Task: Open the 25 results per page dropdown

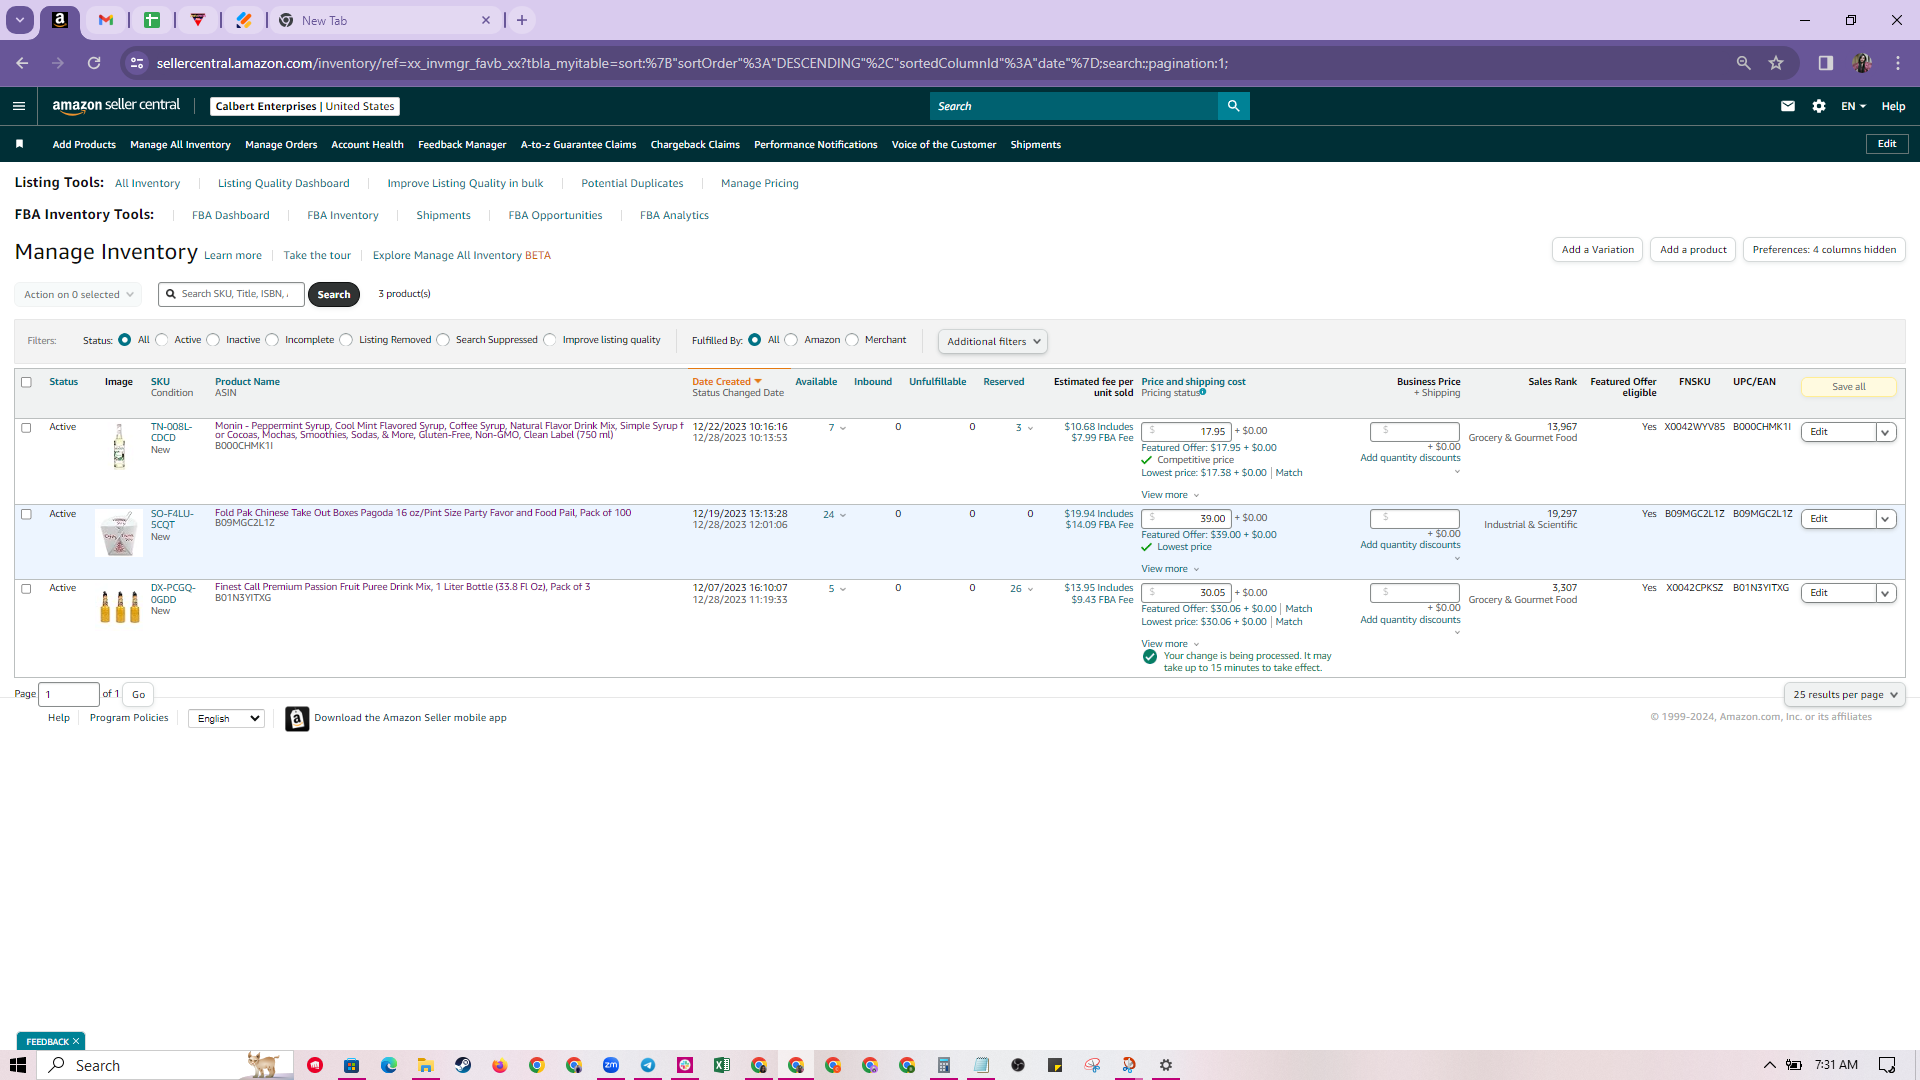Action: [x=1844, y=695]
